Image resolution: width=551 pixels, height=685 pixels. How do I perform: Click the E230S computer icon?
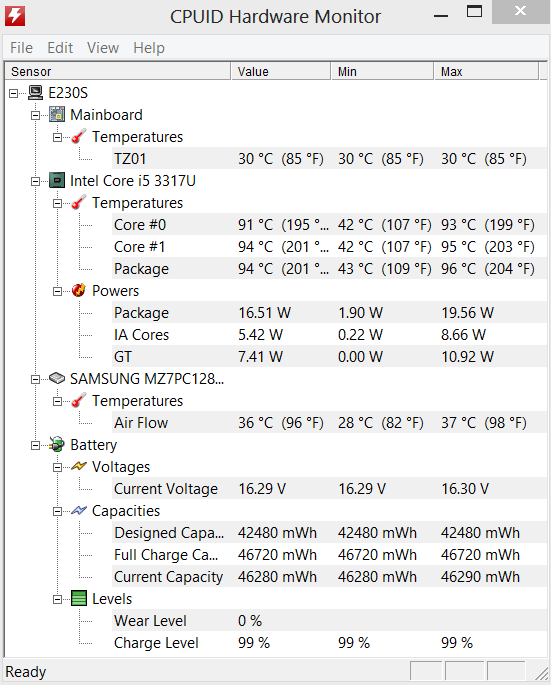coord(35,93)
